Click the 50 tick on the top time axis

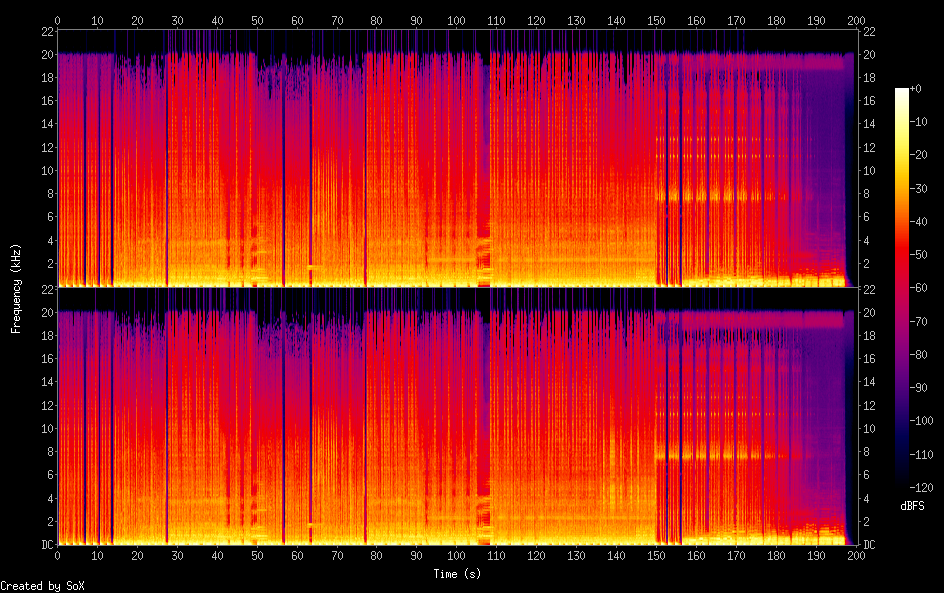point(257,20)
